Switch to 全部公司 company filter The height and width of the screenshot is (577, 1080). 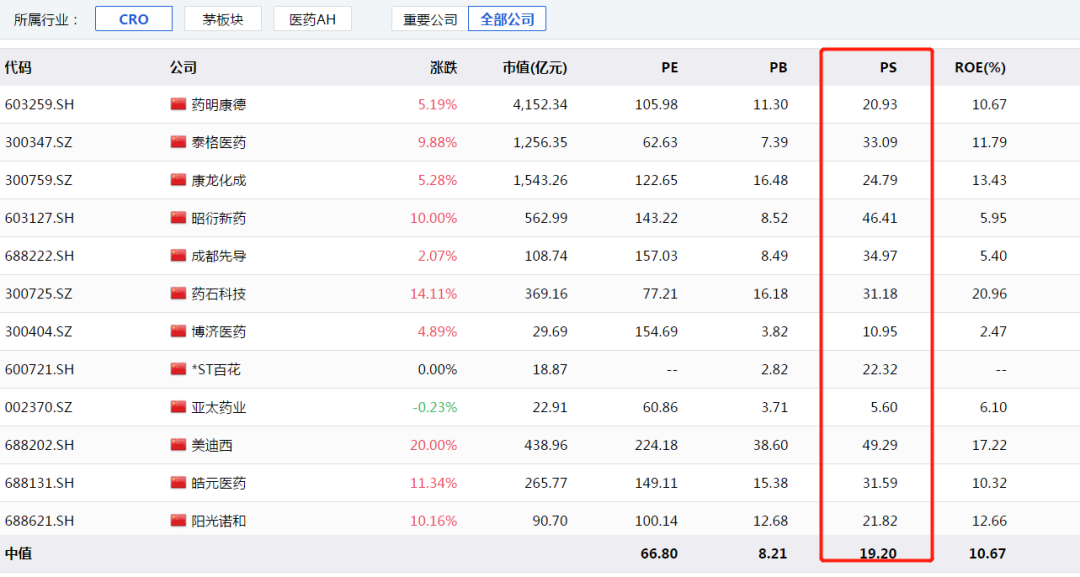[x=507, y=19]
